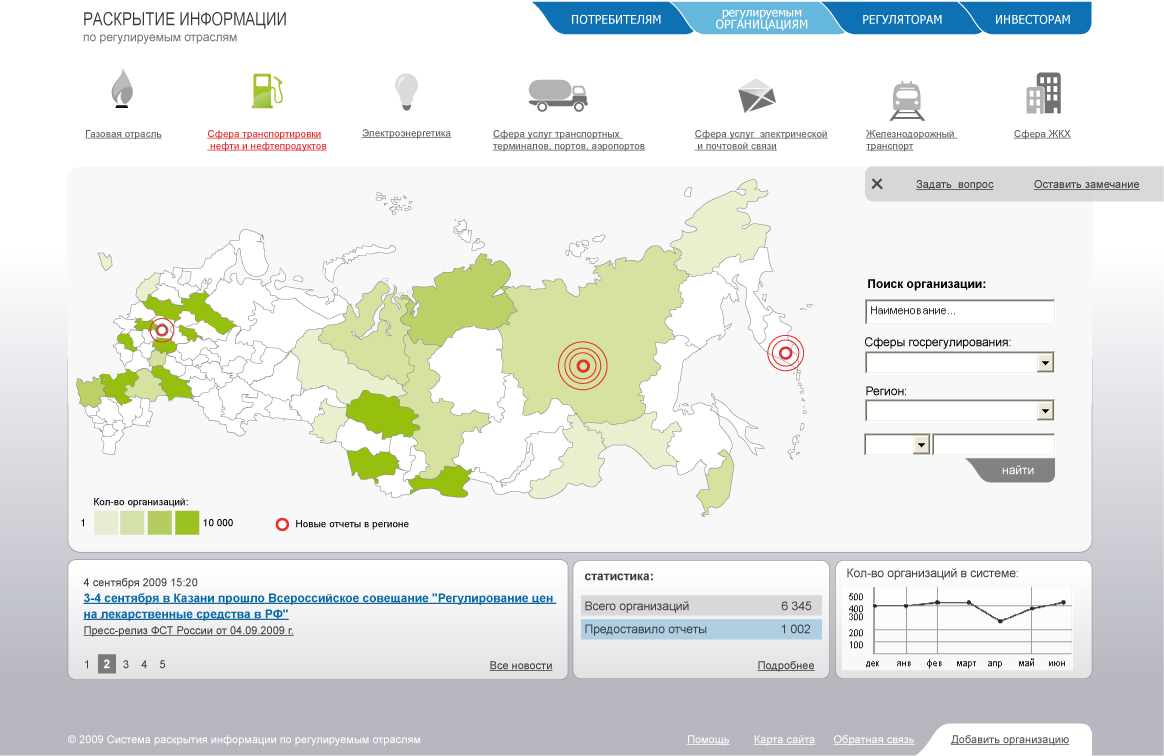Click the Всего организаций statistics row
The width and height of the screenshot is (1164, 756).
[701, 606]
